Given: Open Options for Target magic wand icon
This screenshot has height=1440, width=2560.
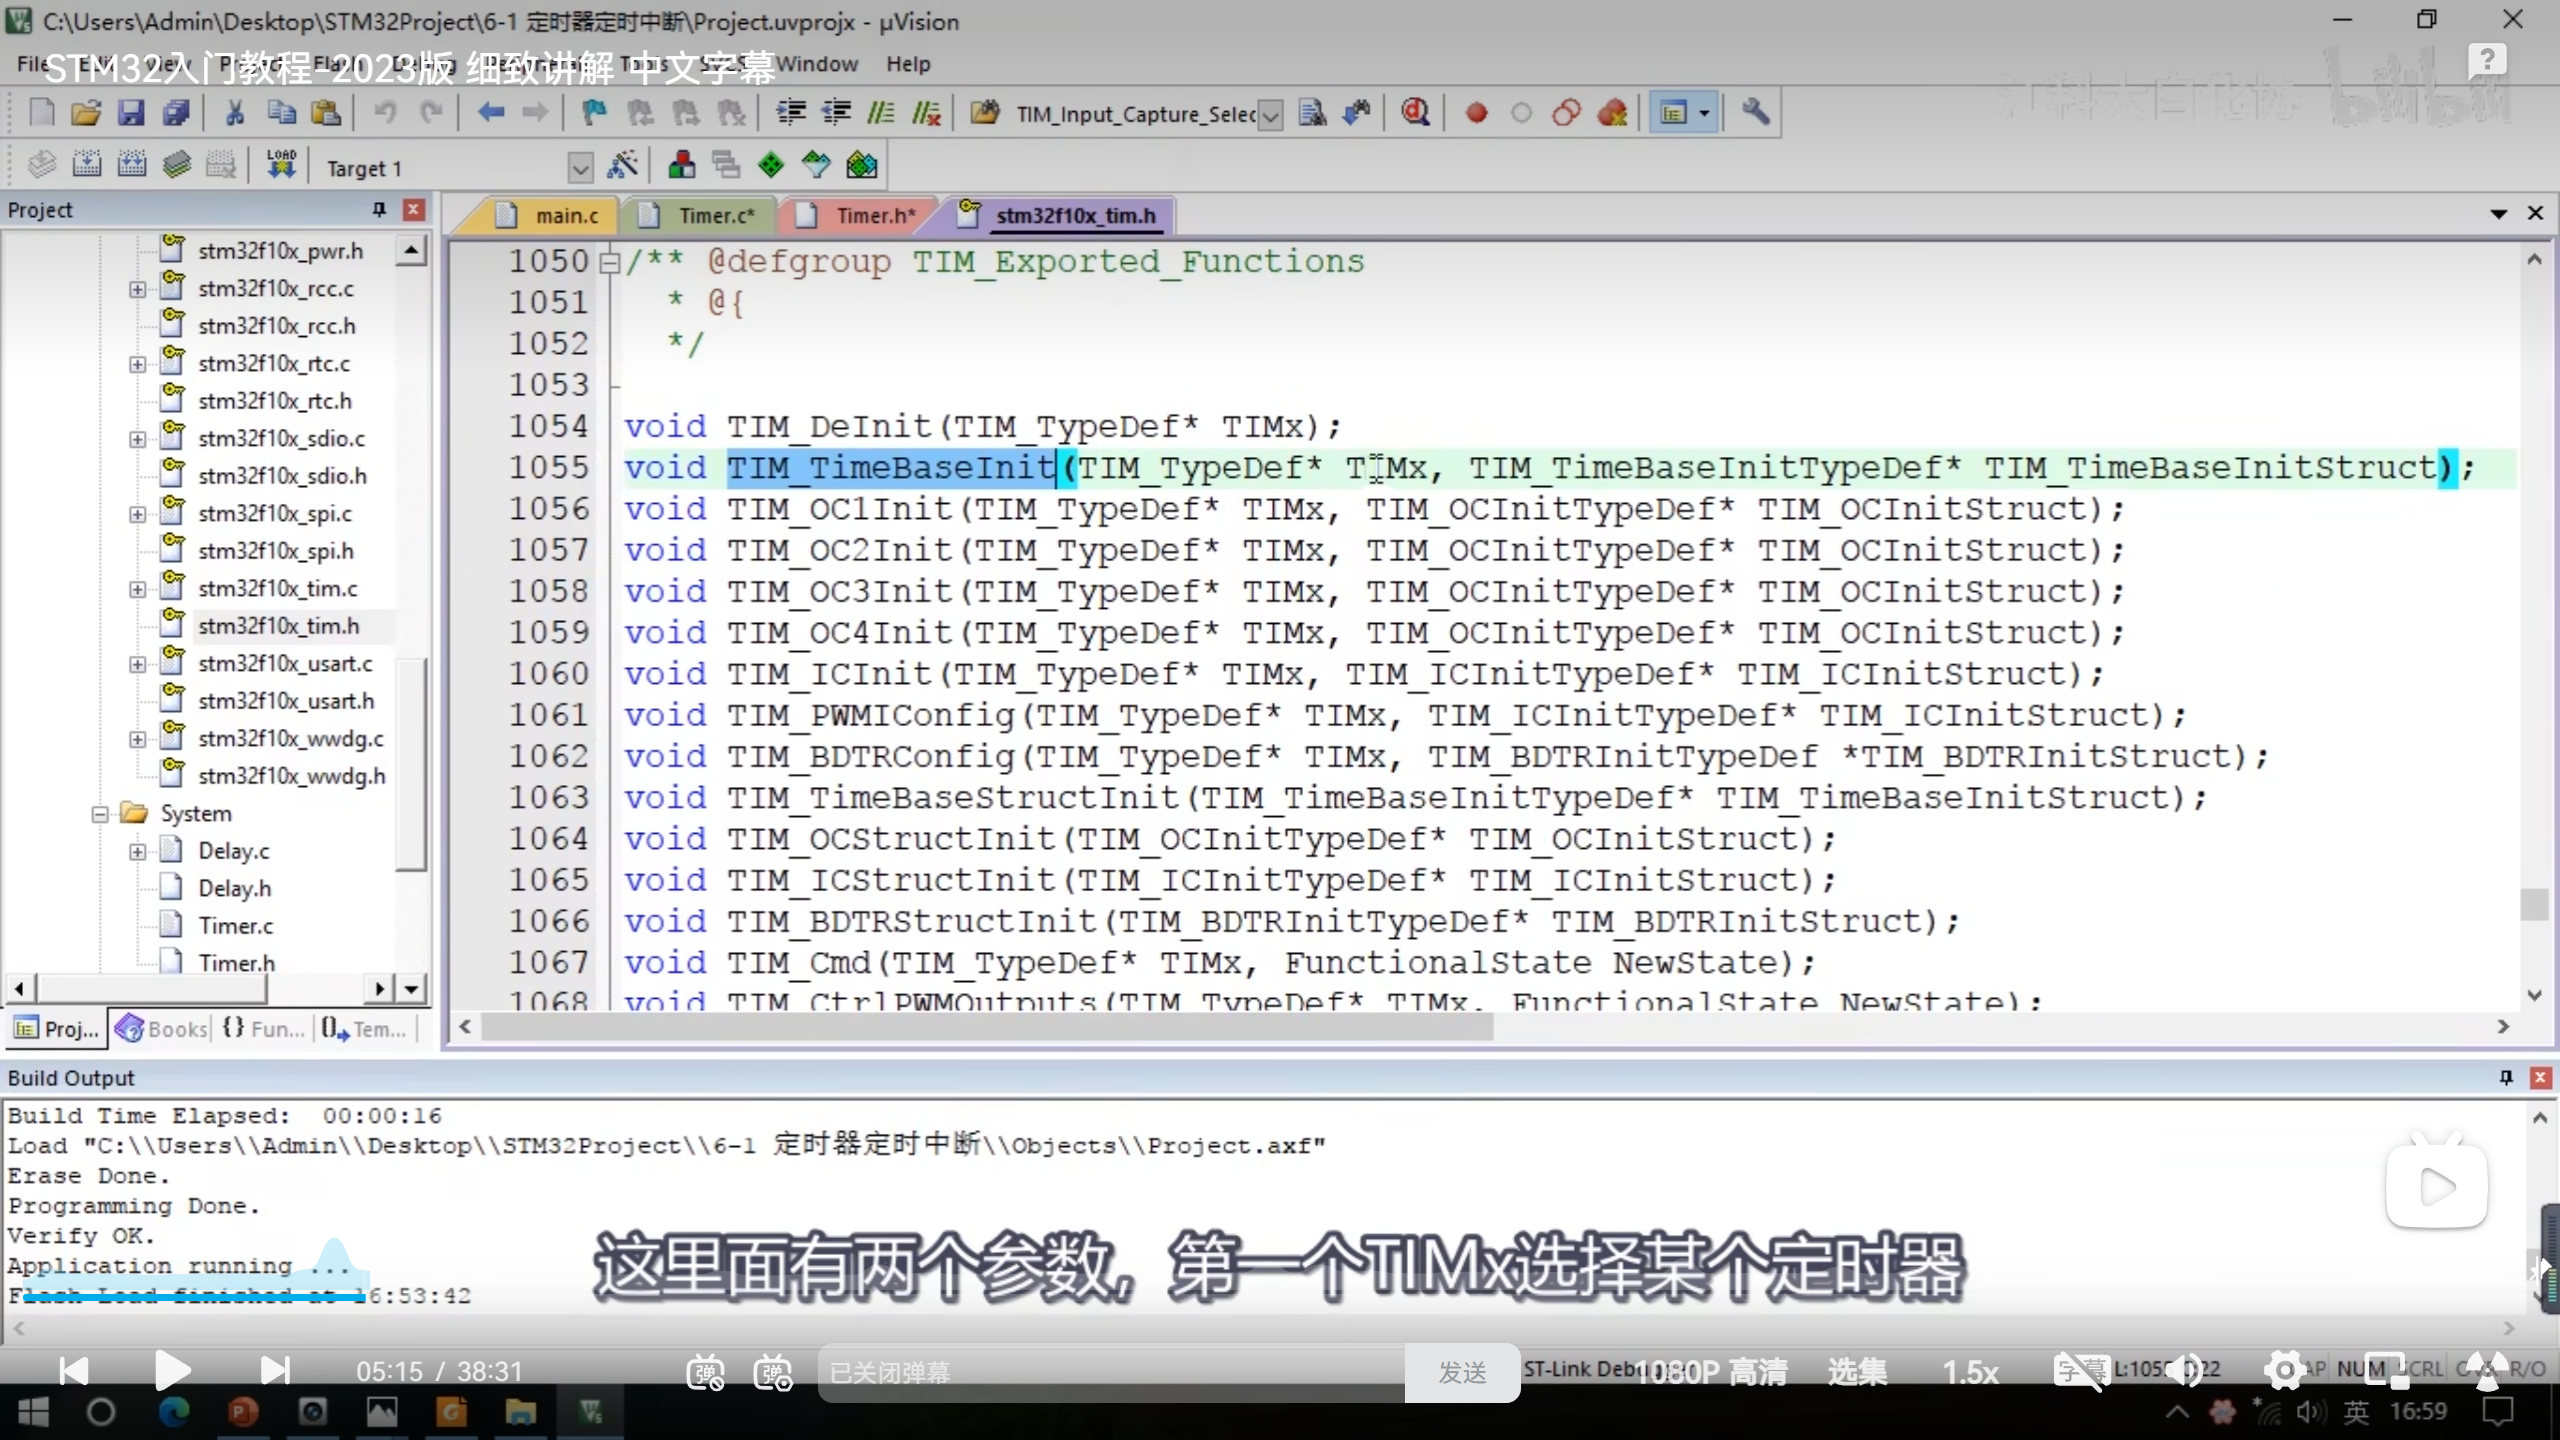Looking at the screenshot, I should [622, 166].
